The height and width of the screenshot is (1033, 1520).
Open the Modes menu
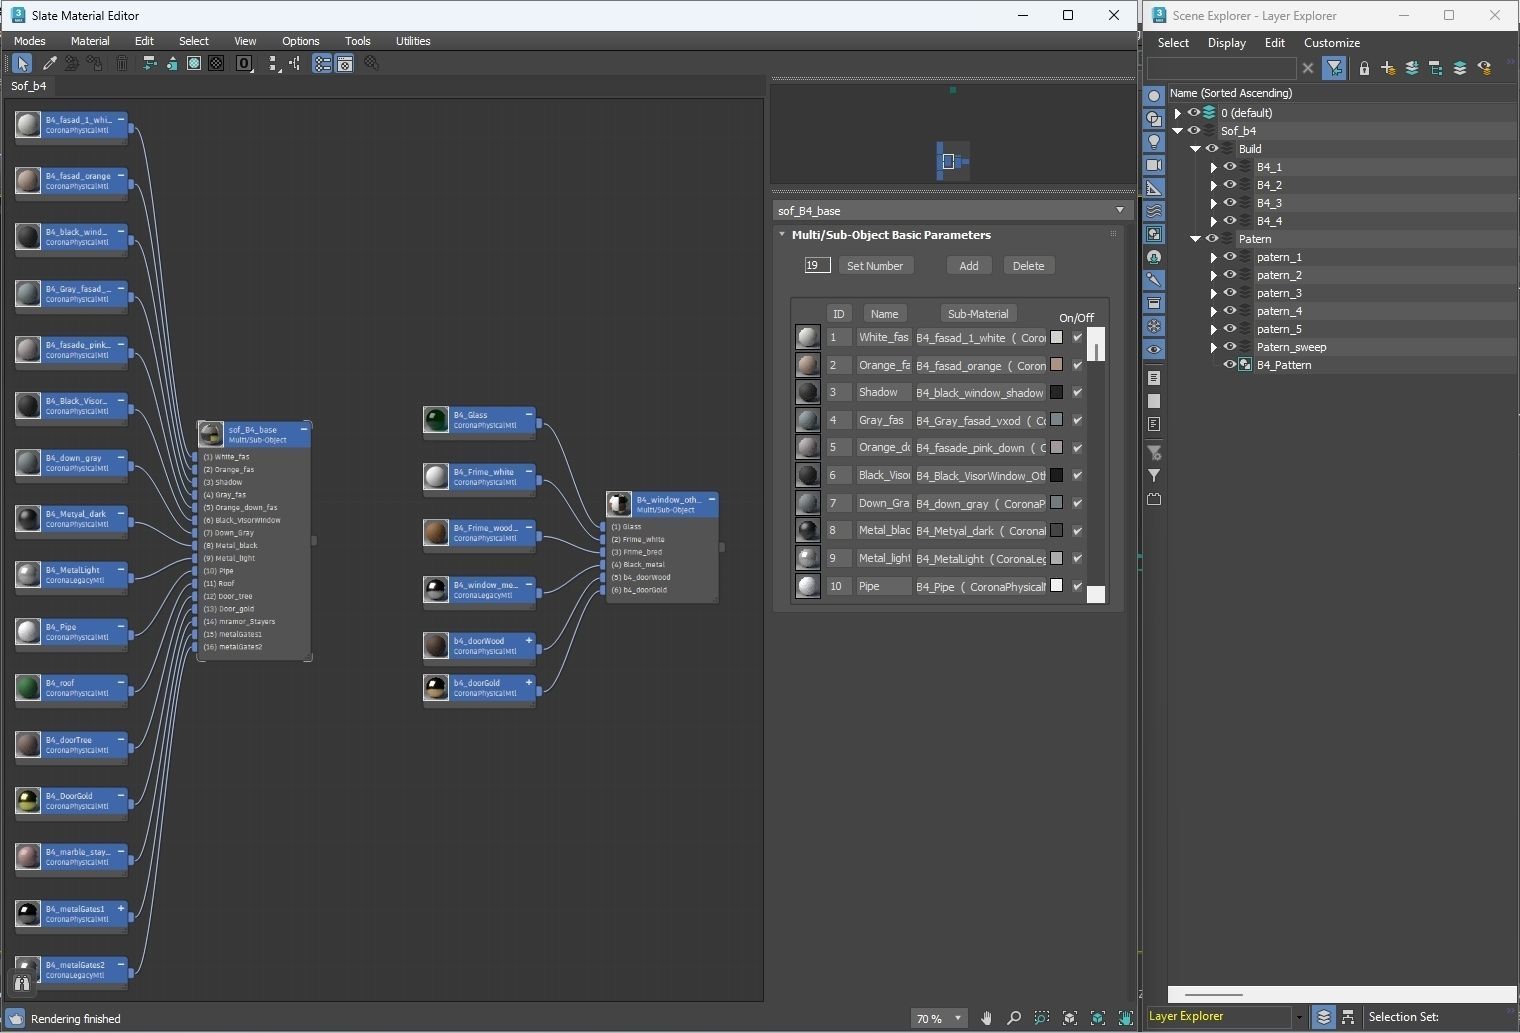pyautogui.click(x=29, y=41)
